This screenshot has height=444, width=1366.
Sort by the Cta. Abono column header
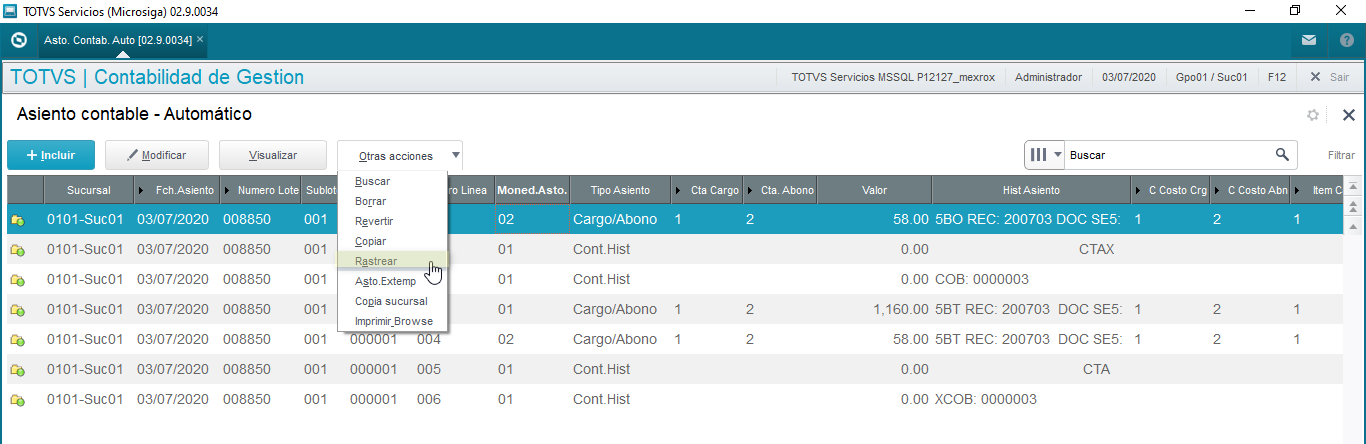(779, 190)
